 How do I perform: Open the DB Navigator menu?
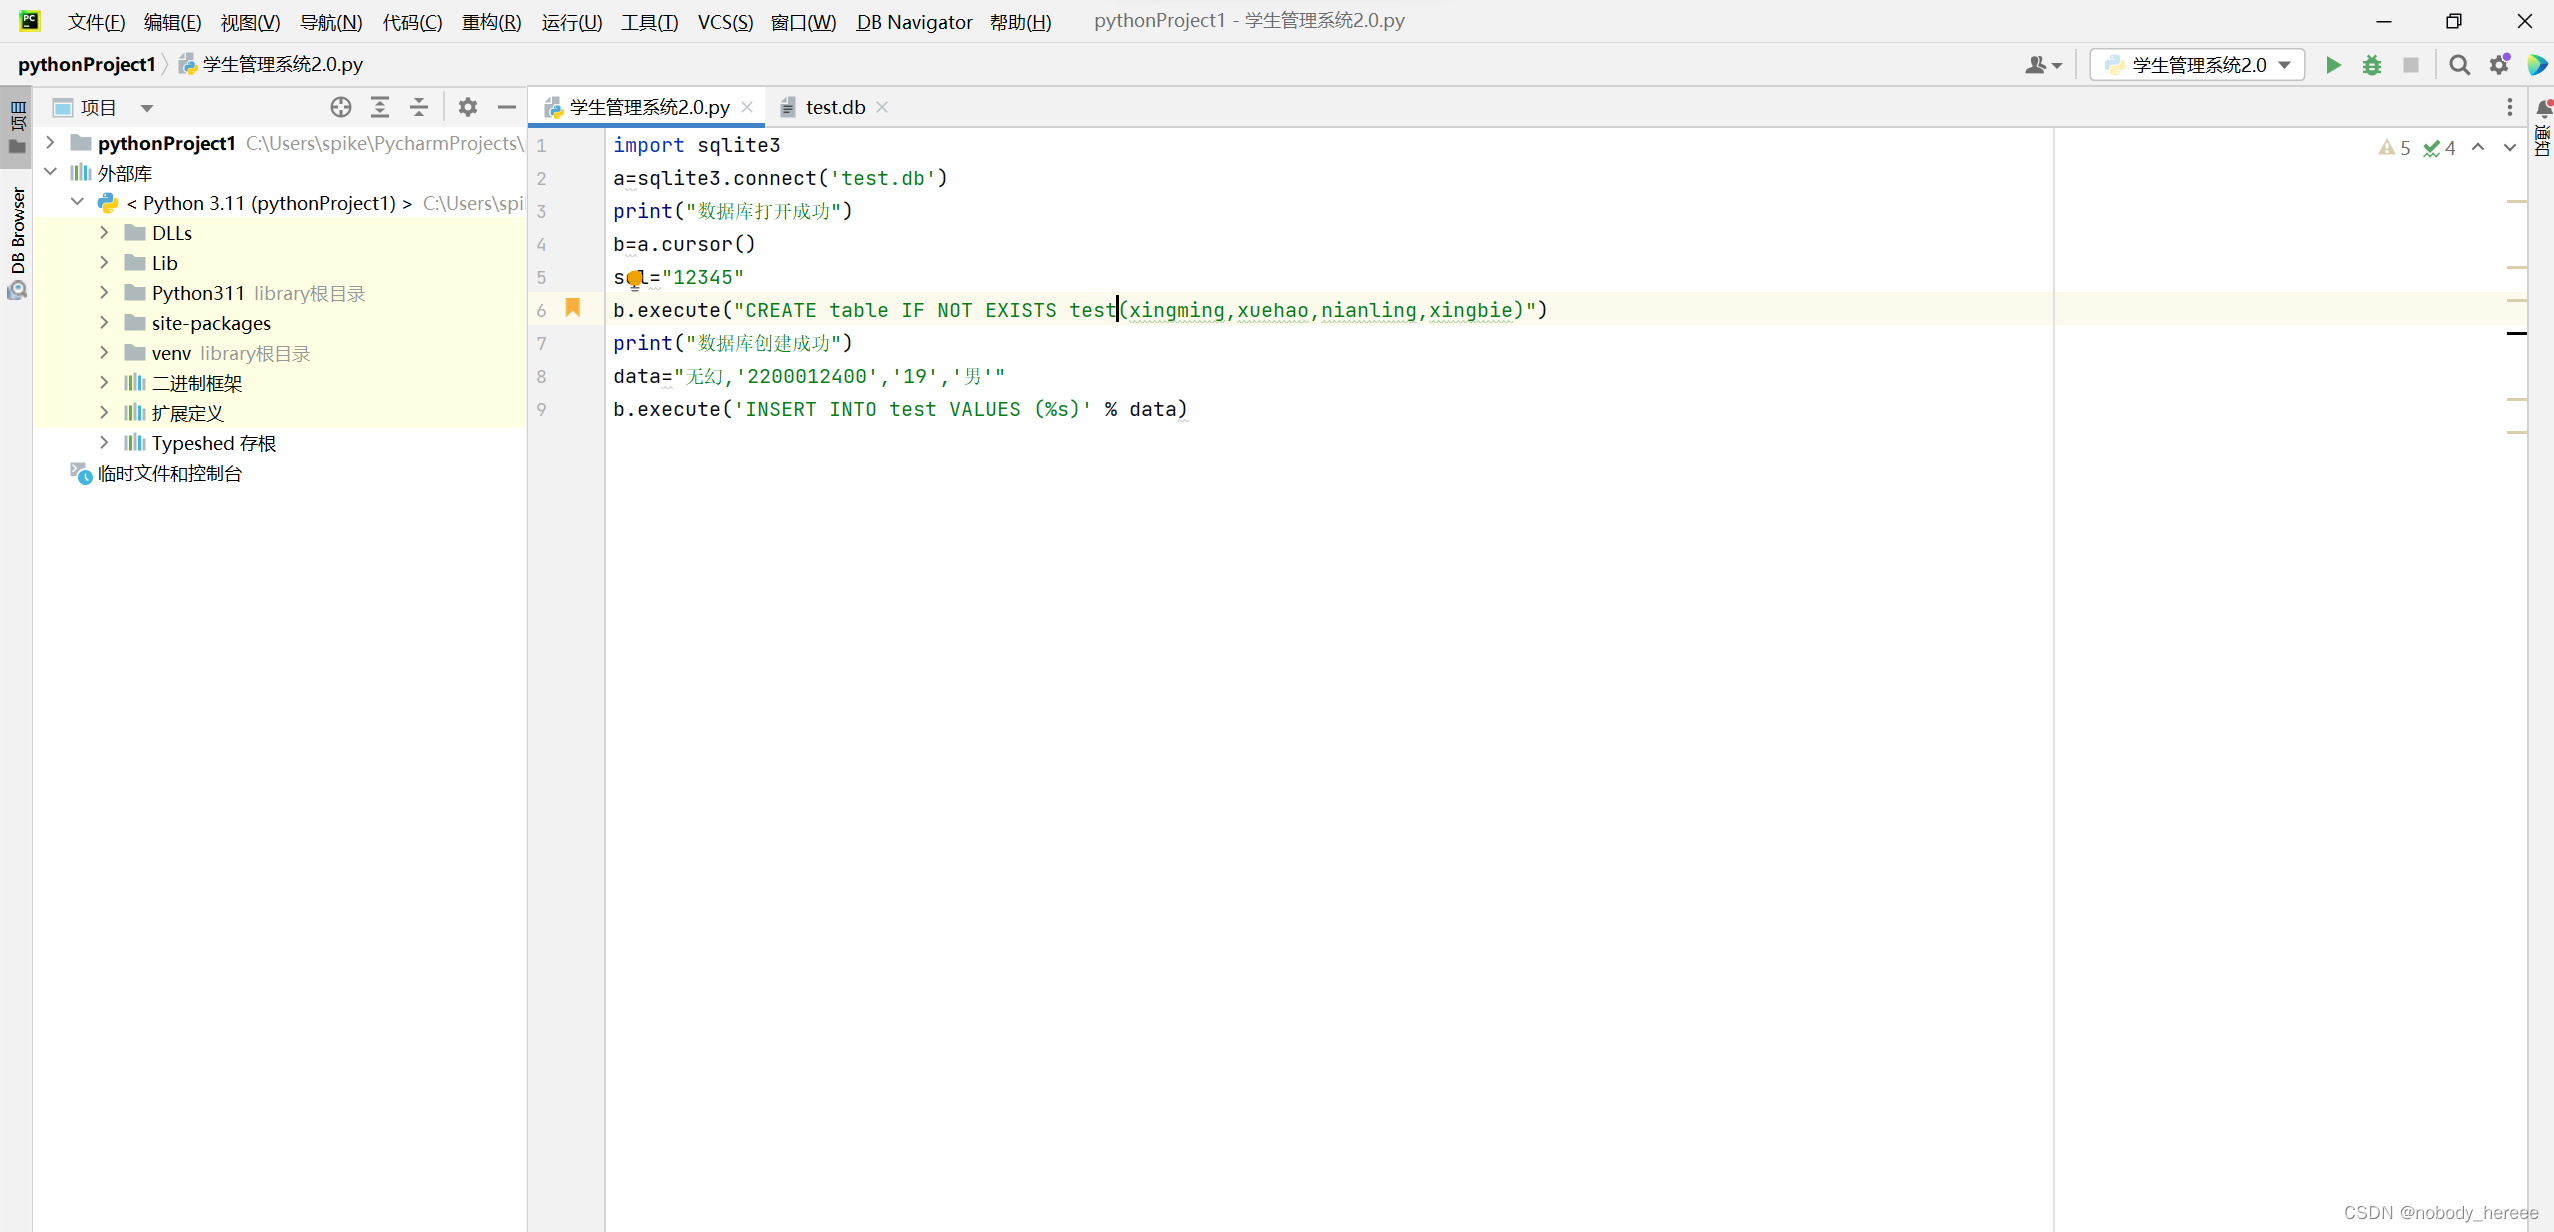(913, 22)
